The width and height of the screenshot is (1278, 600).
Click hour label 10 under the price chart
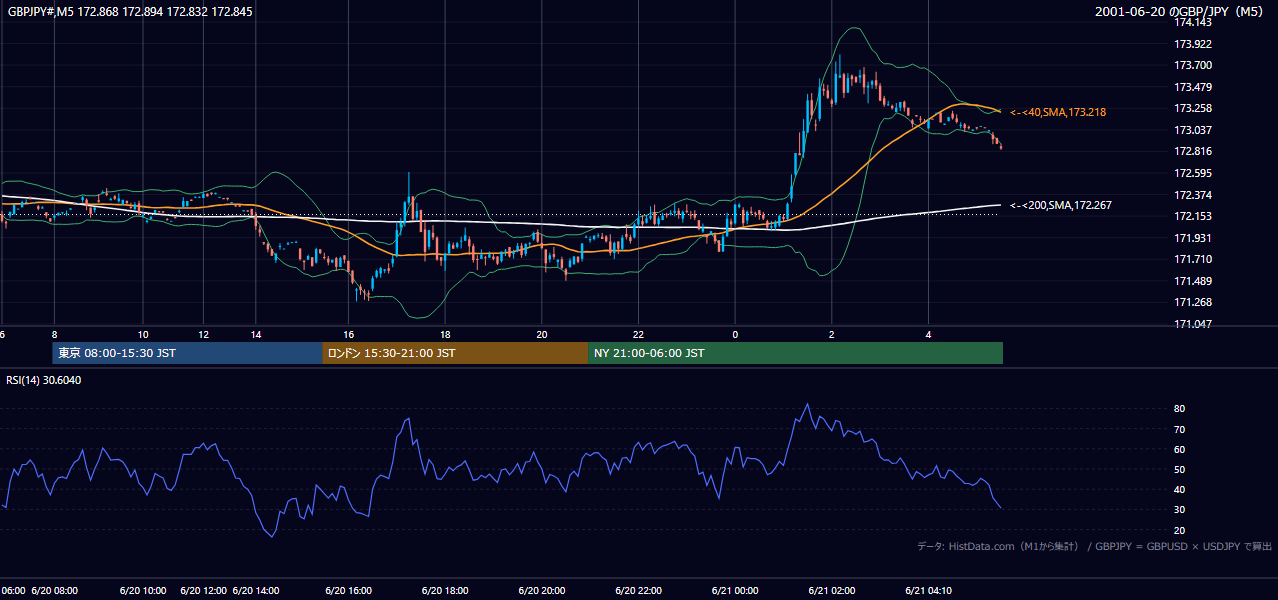[143, 335]
